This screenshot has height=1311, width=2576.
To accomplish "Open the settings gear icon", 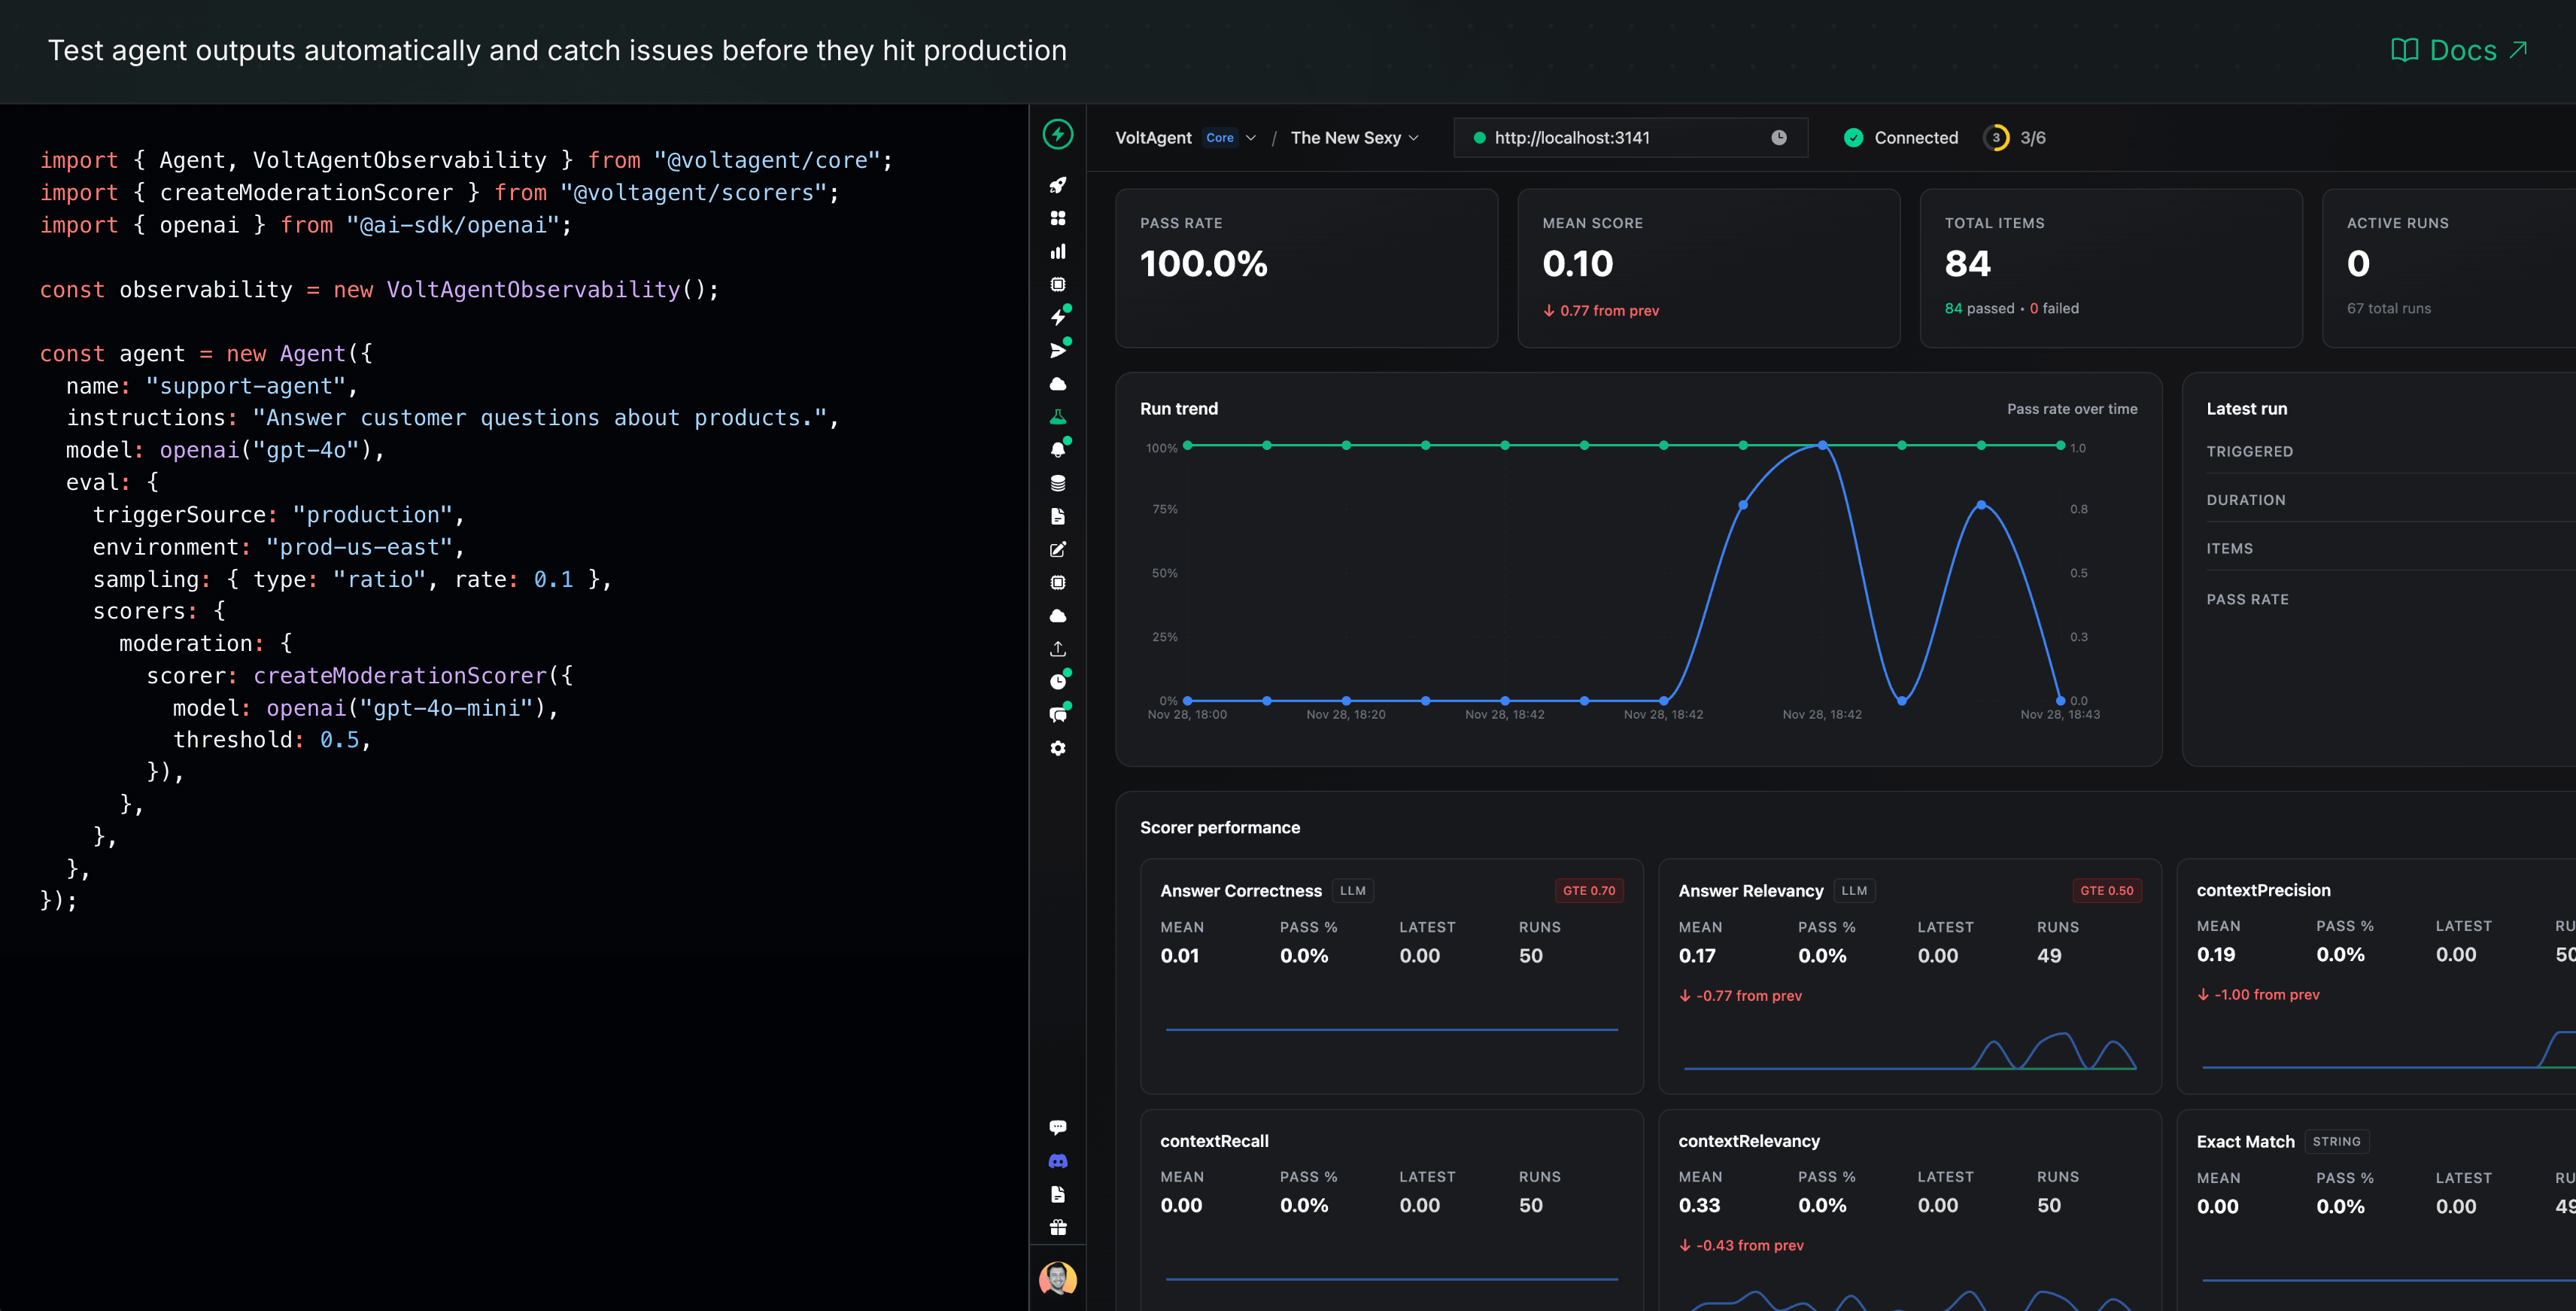I will tap(1057, 748).
